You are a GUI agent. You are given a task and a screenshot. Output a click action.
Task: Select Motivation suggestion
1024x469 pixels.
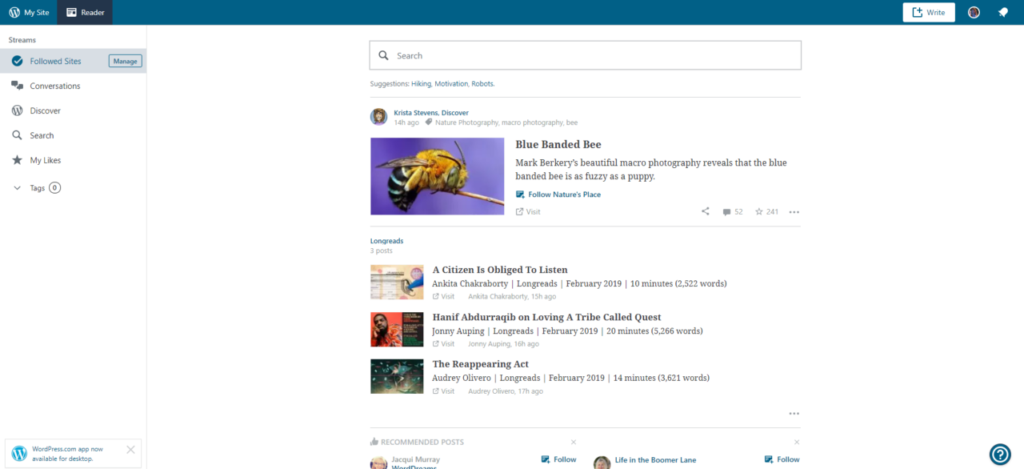(451, 84)
